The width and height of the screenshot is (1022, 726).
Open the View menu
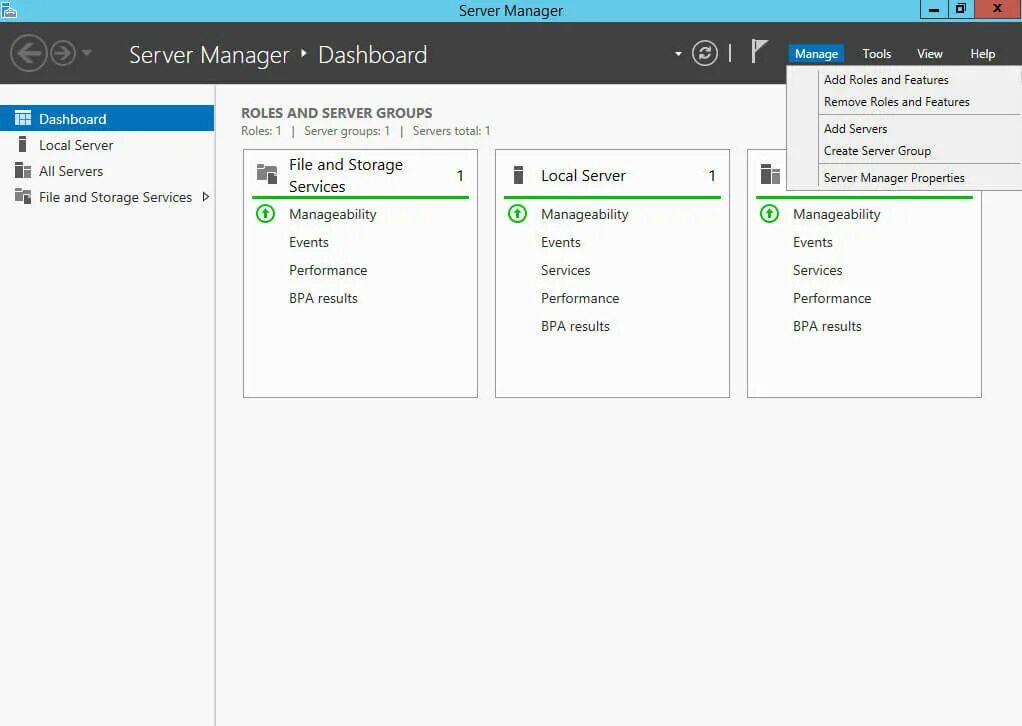pos(929,54)
